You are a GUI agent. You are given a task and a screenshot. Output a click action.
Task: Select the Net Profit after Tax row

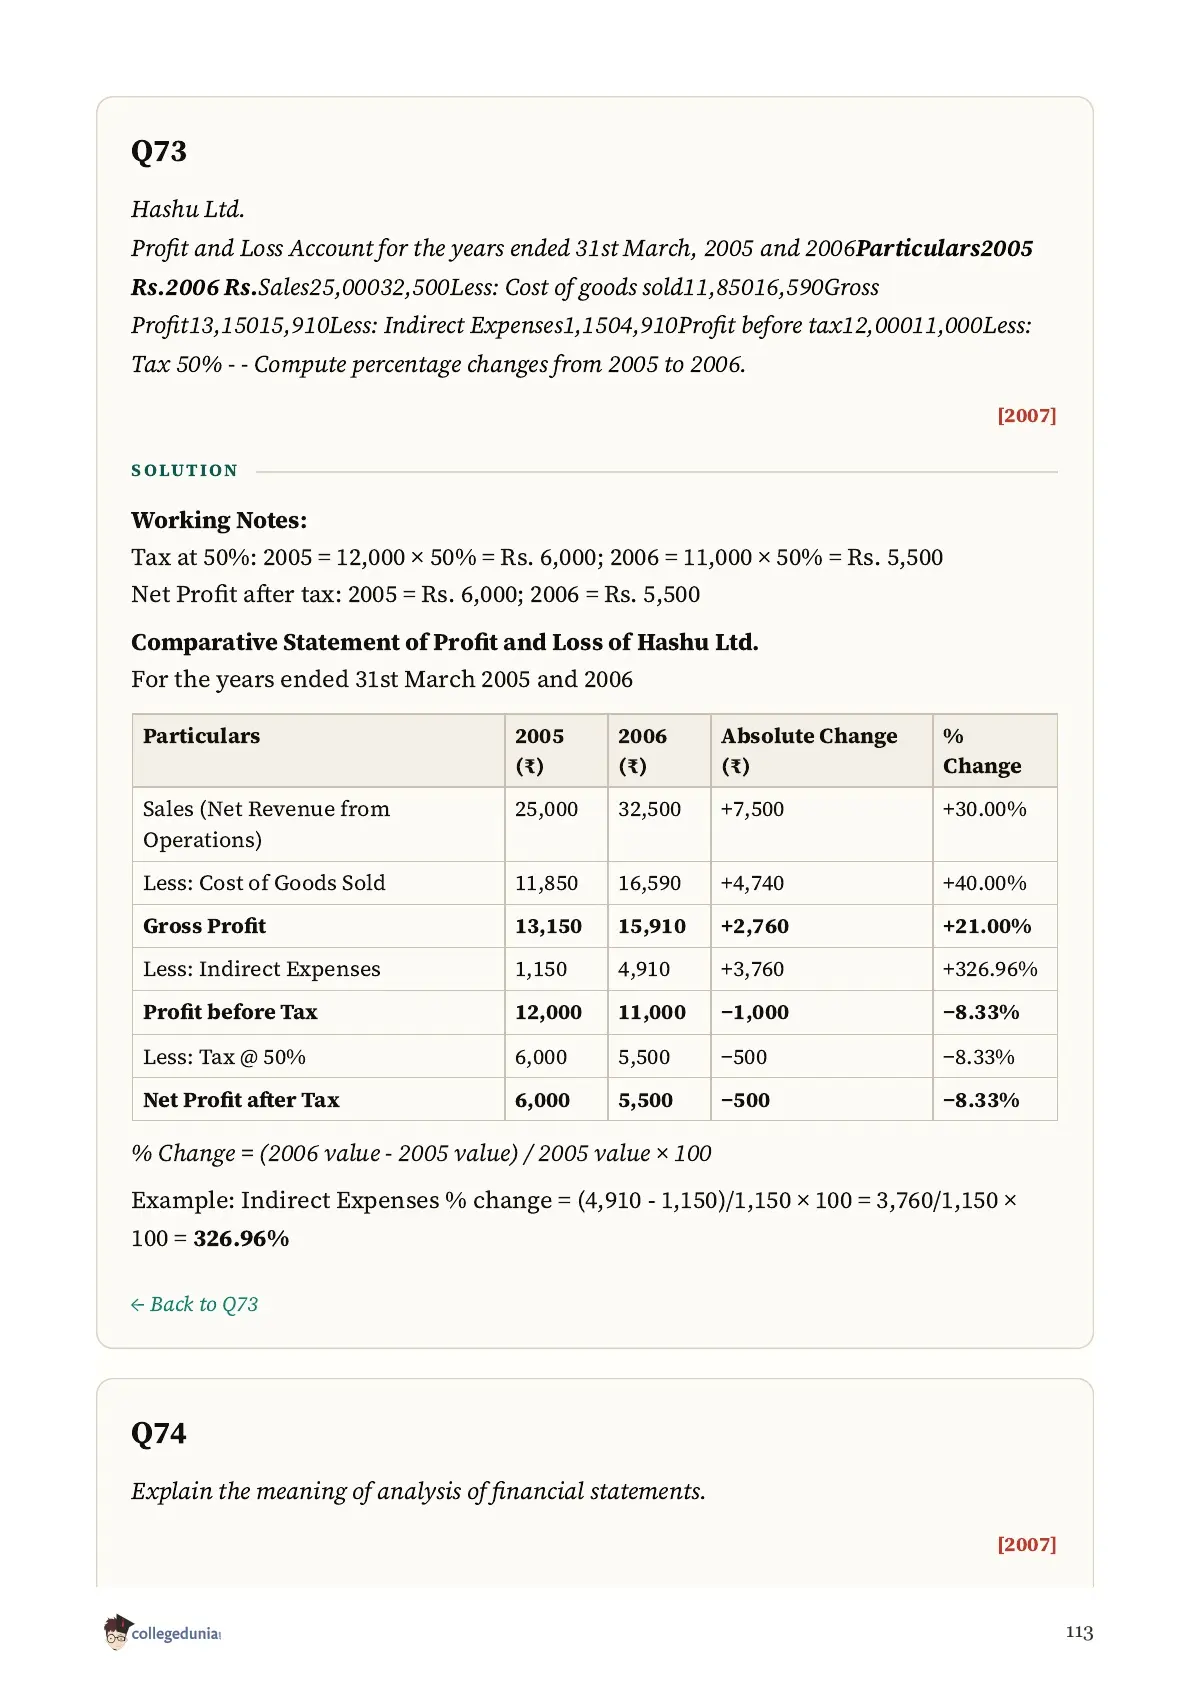(x=594, y=1099)
